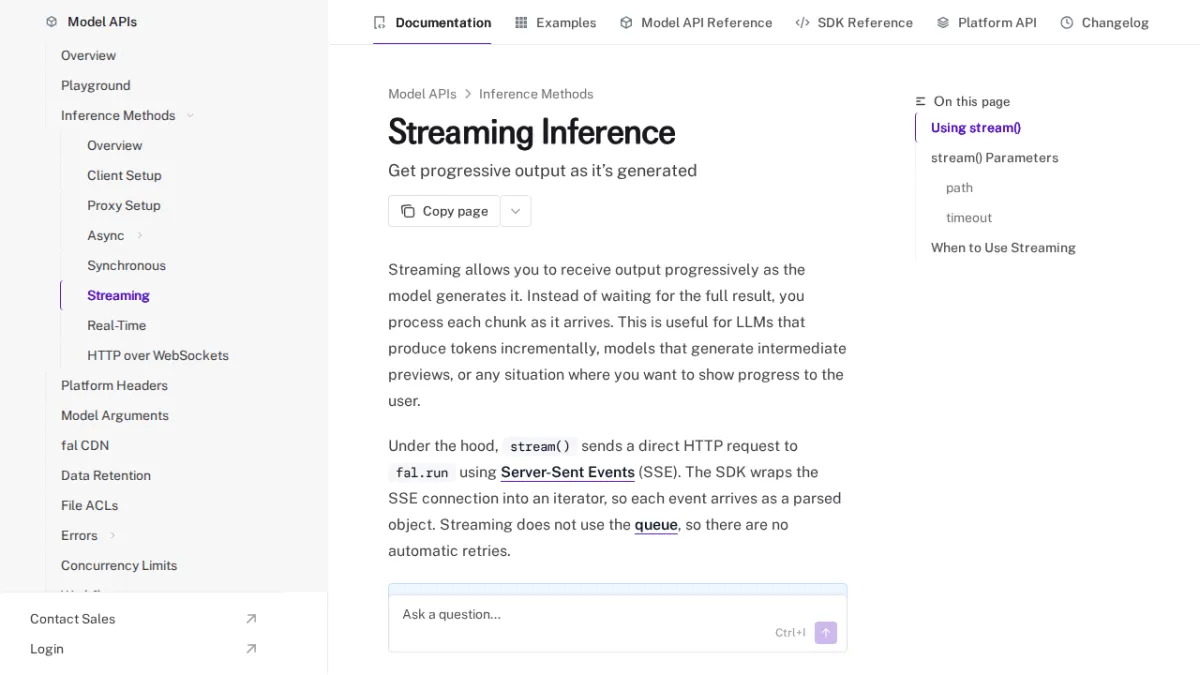Expand the Errors submenu chevron
This screenshot has height=675, width=1200.
tap(113, 535)
